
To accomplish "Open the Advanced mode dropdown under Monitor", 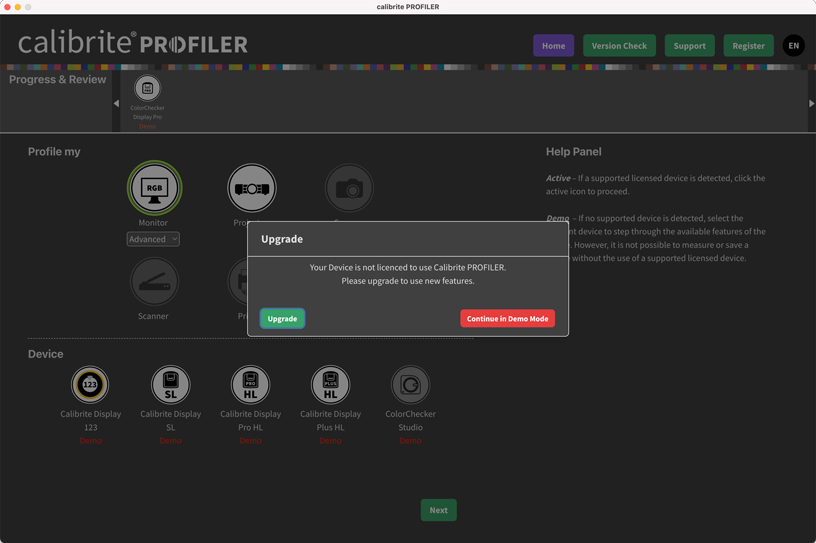I will coord(153,239).
